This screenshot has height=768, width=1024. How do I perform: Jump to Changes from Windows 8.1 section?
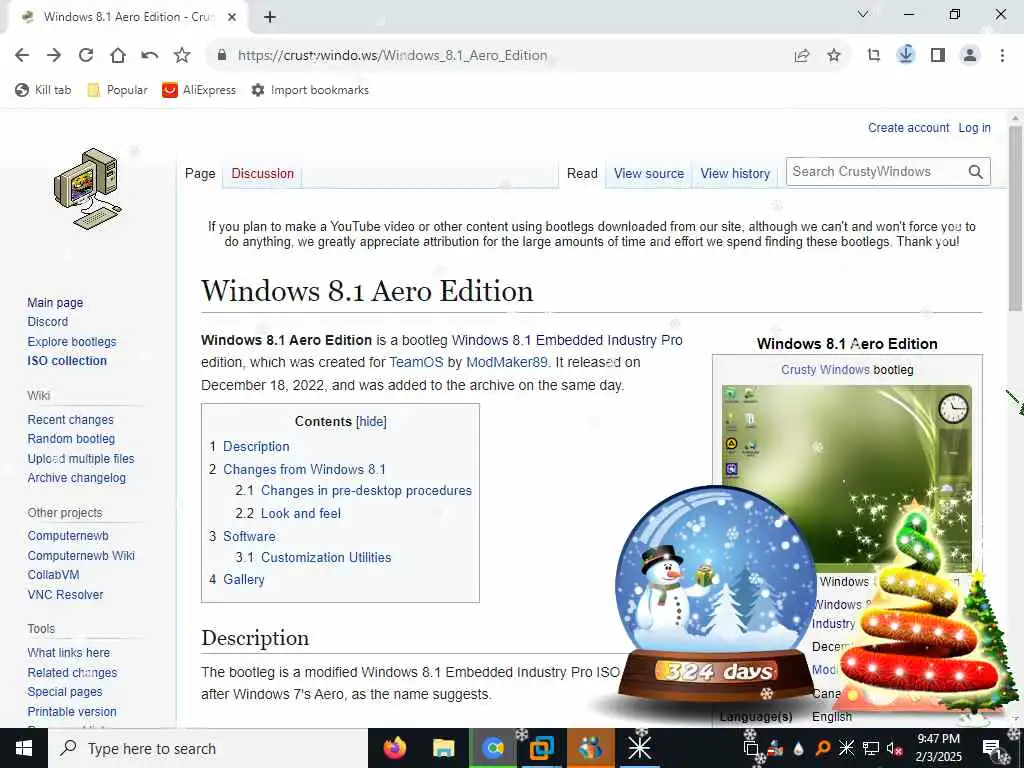tap(304, 470)
